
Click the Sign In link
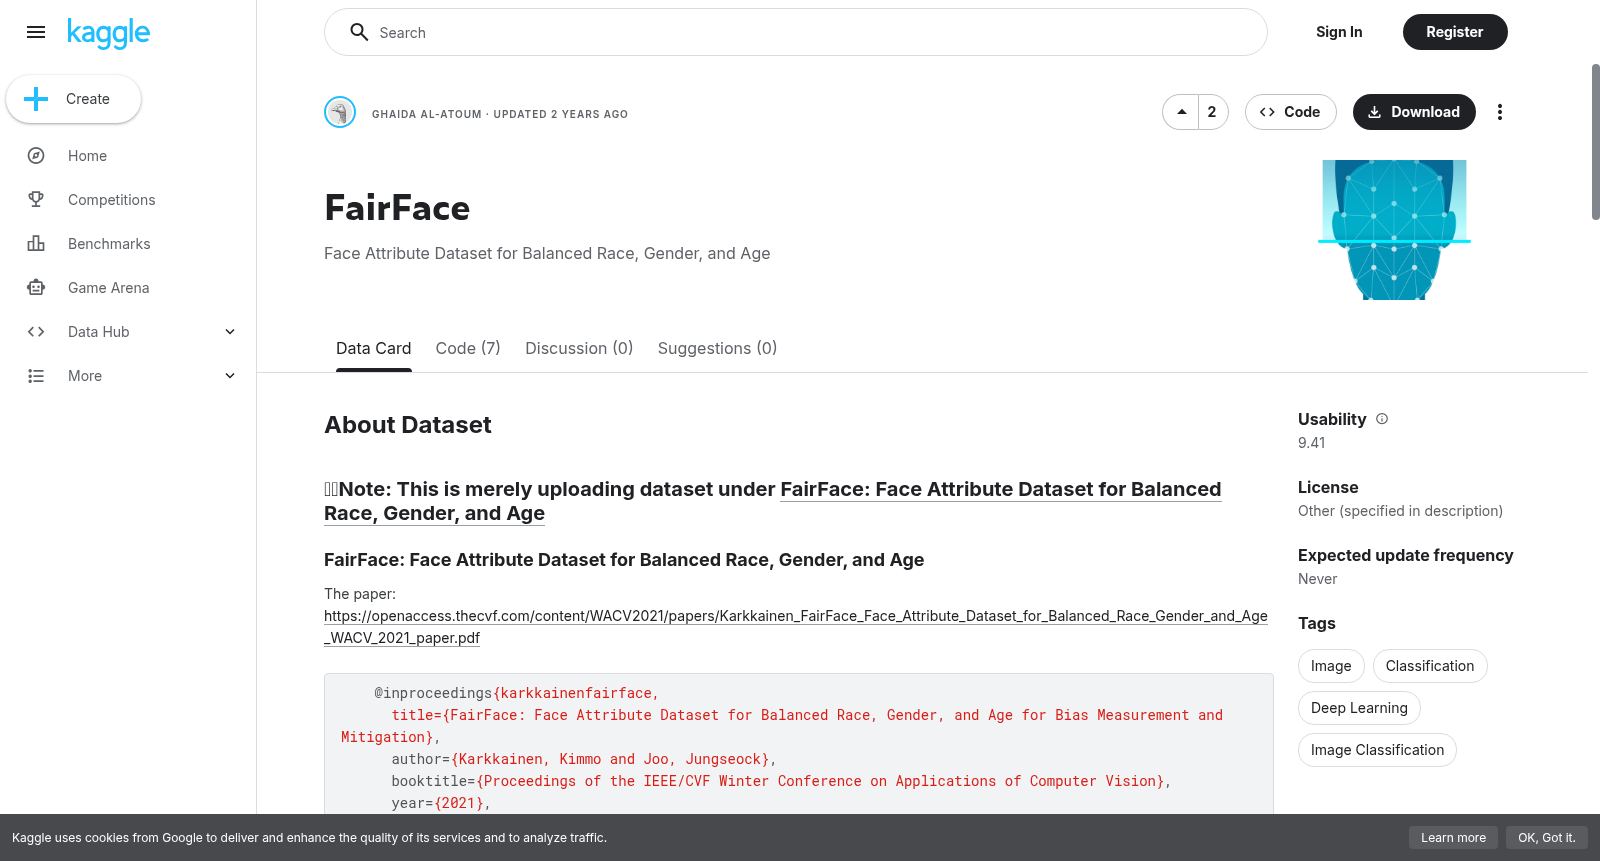1339,32
